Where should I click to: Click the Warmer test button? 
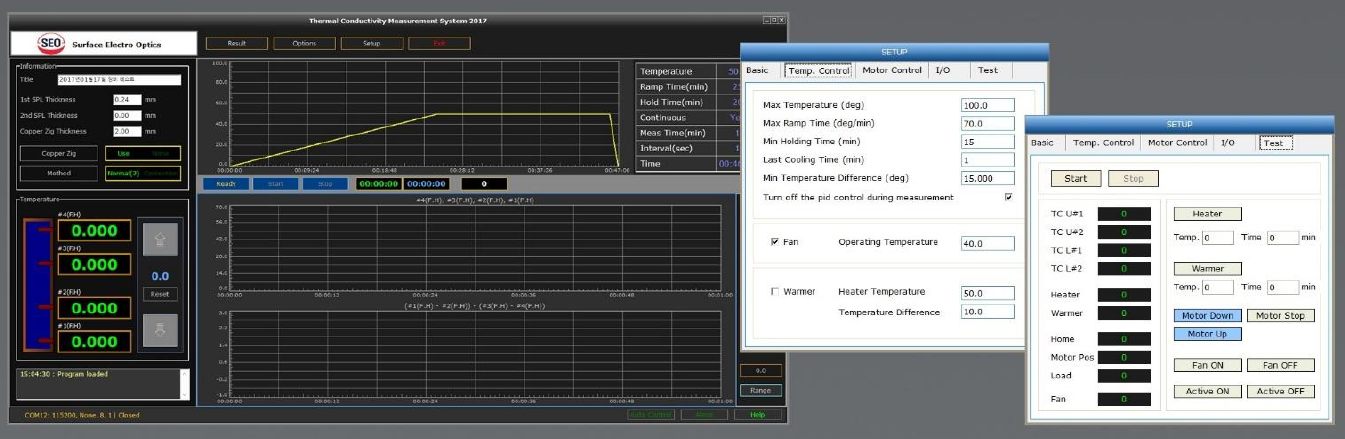click(x=1207, y=268)
